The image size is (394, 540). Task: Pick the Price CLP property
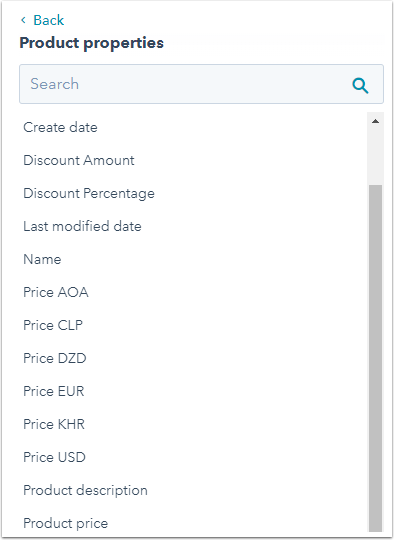click(53, 325)
